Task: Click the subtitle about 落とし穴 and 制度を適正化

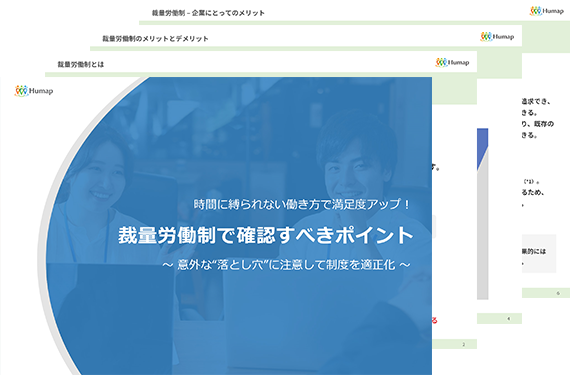Action: [x=286, y=265]
